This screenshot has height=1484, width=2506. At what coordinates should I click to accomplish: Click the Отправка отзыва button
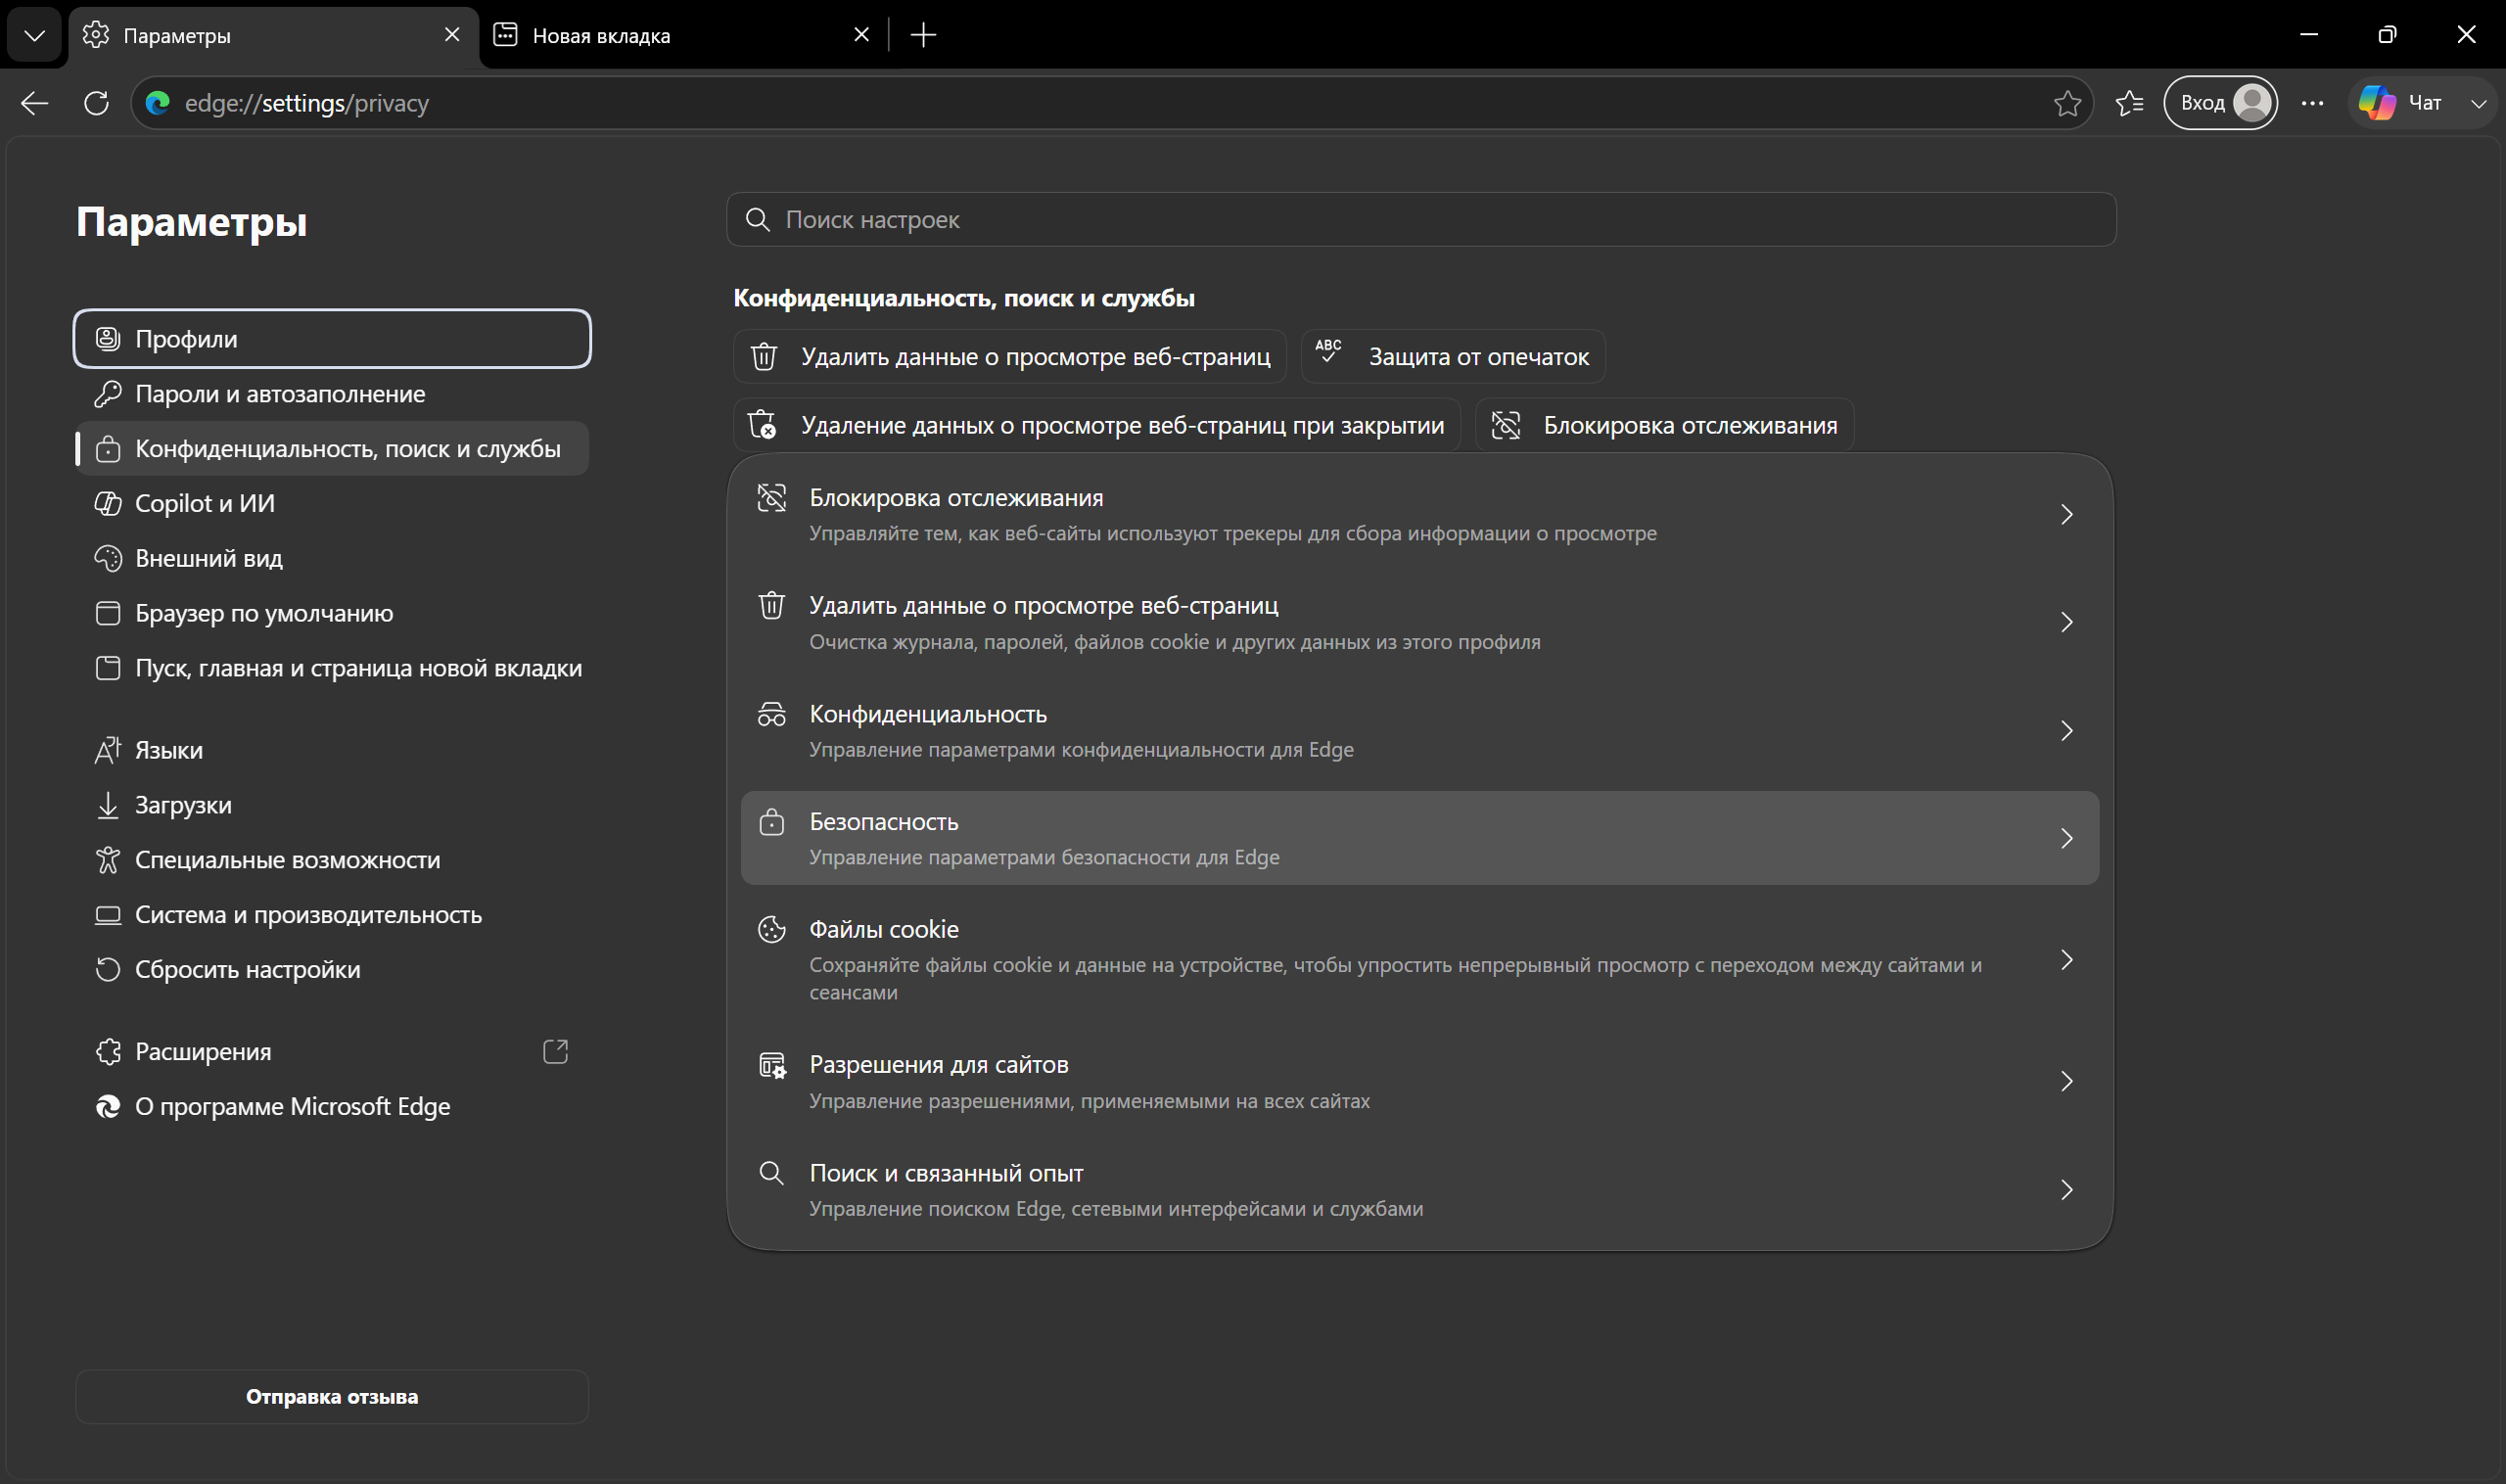(332, 1397)
